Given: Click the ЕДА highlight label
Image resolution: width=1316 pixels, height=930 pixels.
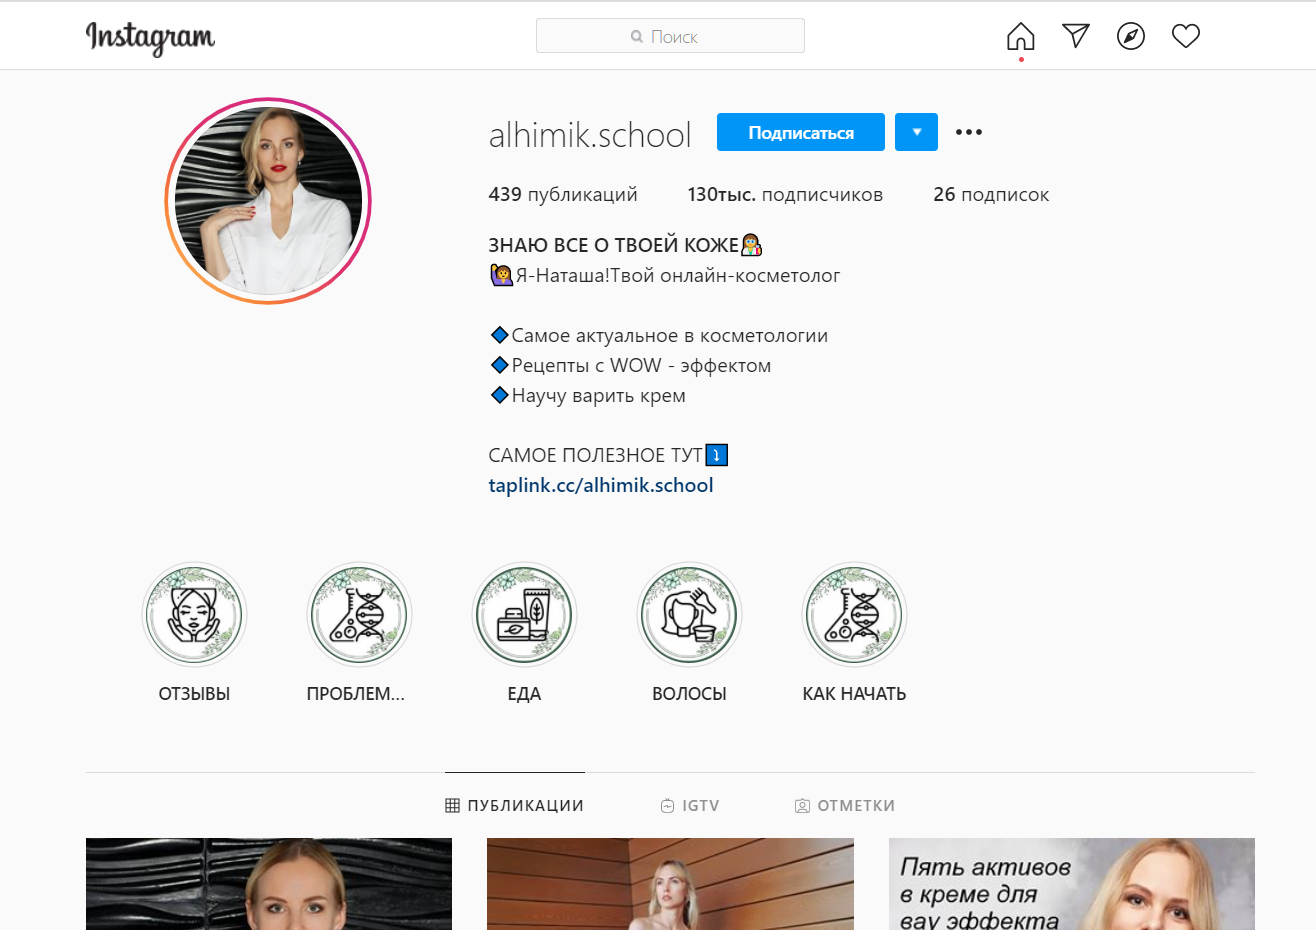Looking at the screenshot, I should click(x=524, y=694).
